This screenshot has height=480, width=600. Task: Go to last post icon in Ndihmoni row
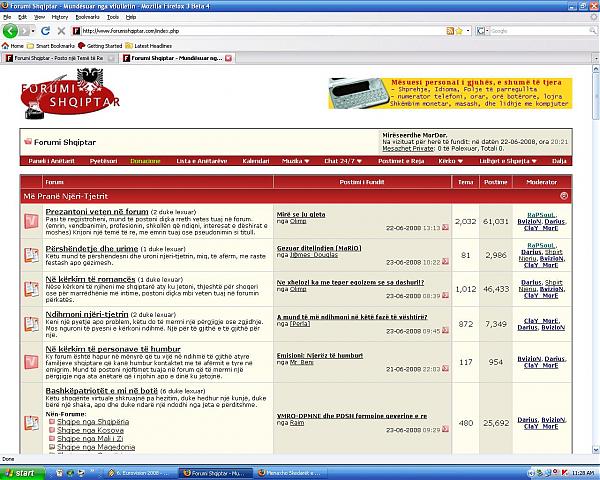[445, 331]
